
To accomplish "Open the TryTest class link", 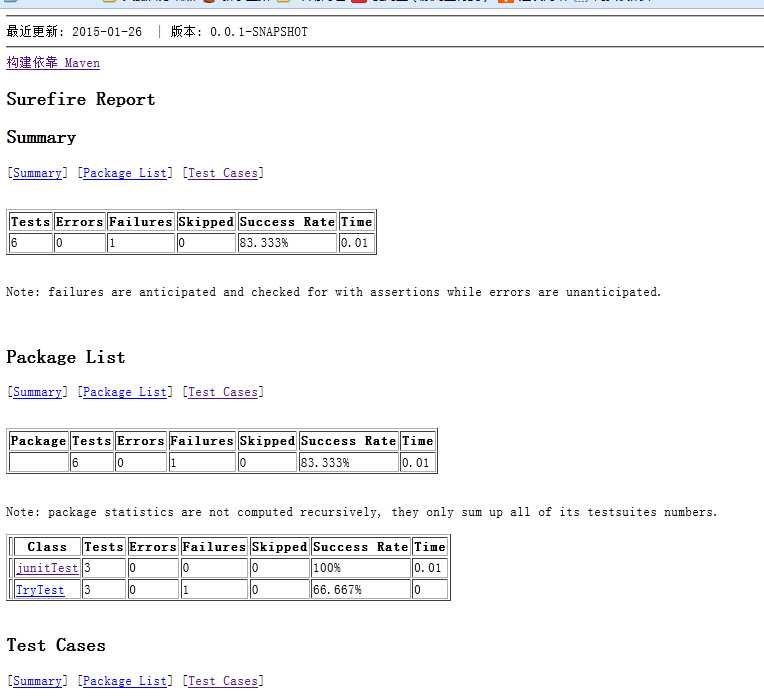I will tap(40, 590).
